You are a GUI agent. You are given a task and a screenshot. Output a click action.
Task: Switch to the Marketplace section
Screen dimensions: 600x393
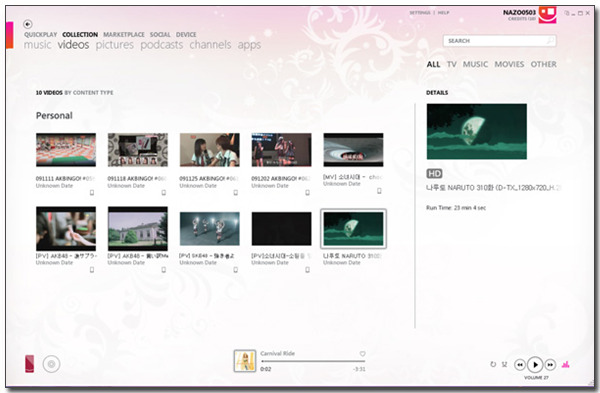pos(124,34)
